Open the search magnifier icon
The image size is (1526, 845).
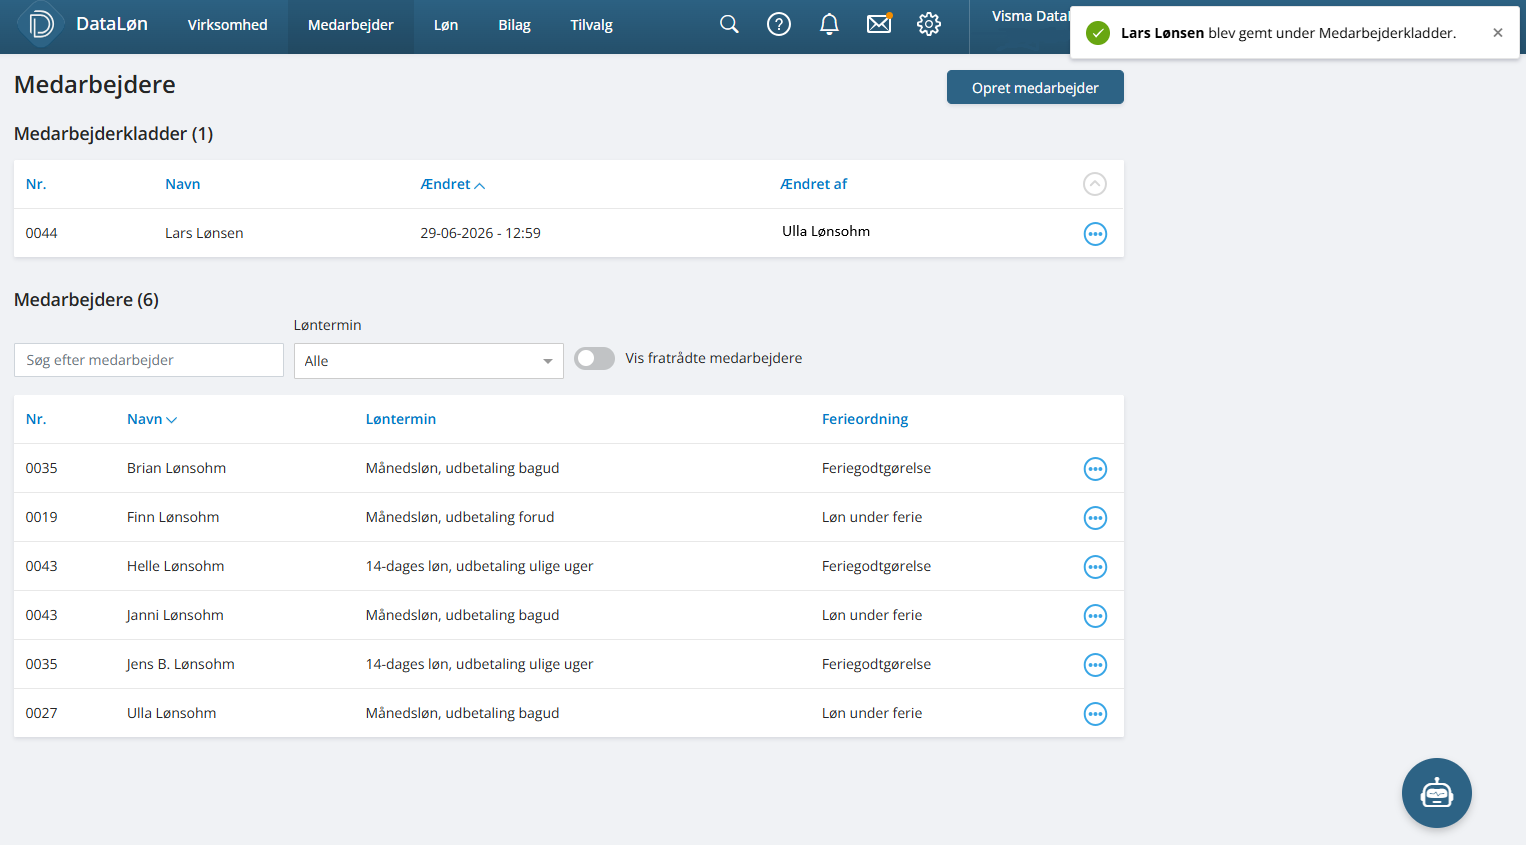tap(729, 25)
